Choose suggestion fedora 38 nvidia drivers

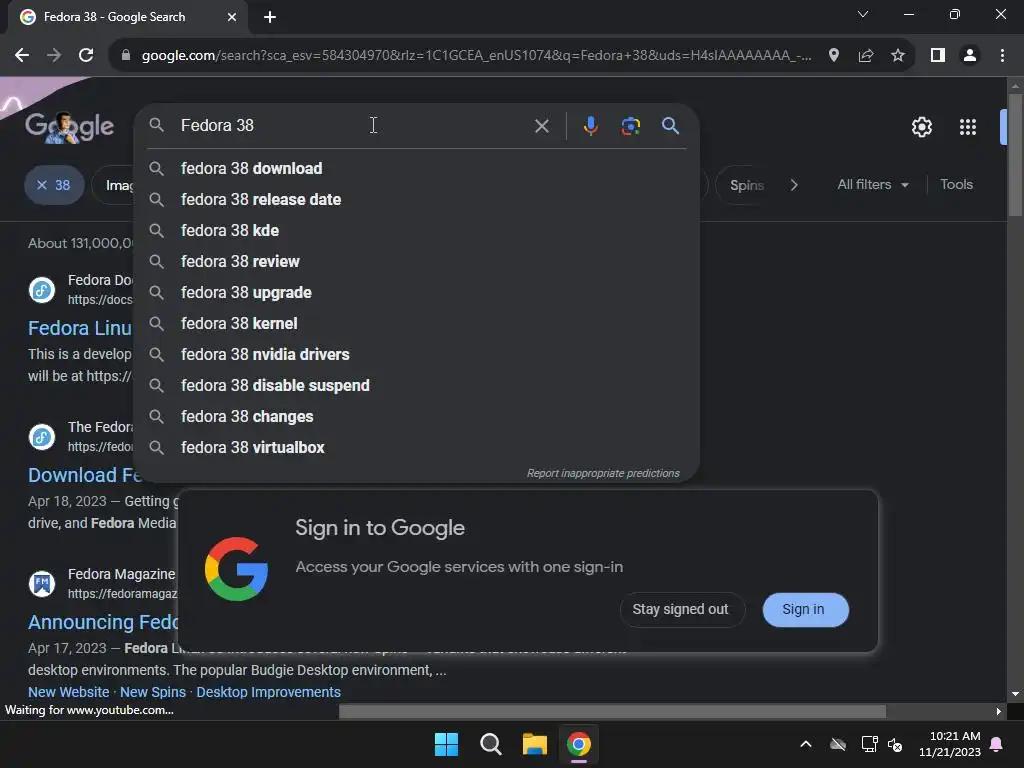[x=417, y=355]
